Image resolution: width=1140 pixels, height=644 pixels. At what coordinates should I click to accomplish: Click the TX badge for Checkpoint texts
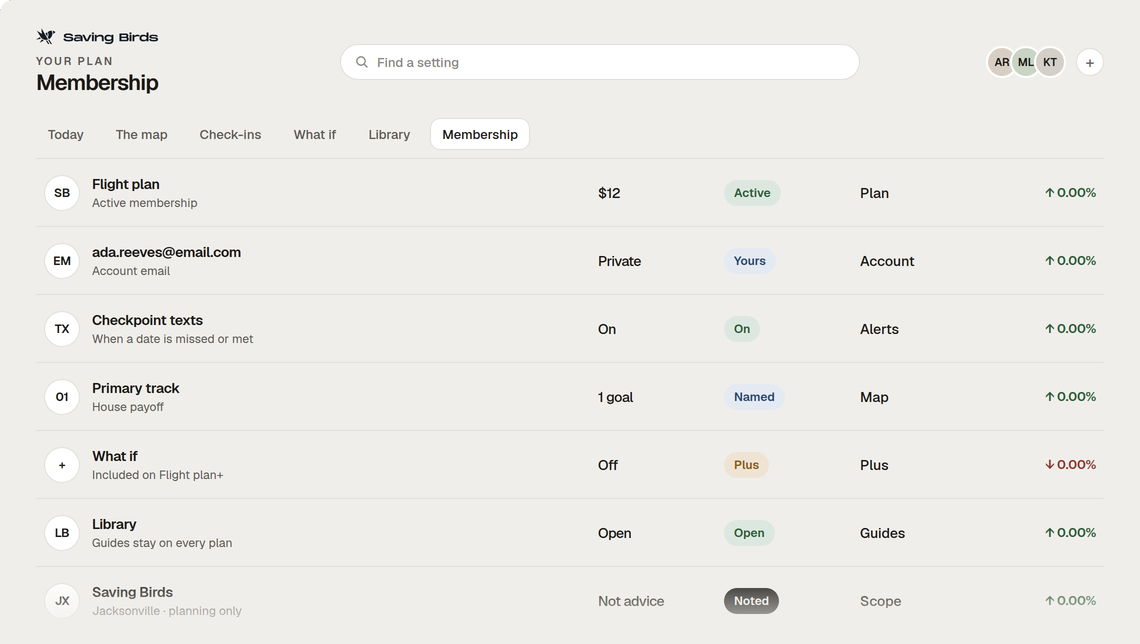(62, 329)
